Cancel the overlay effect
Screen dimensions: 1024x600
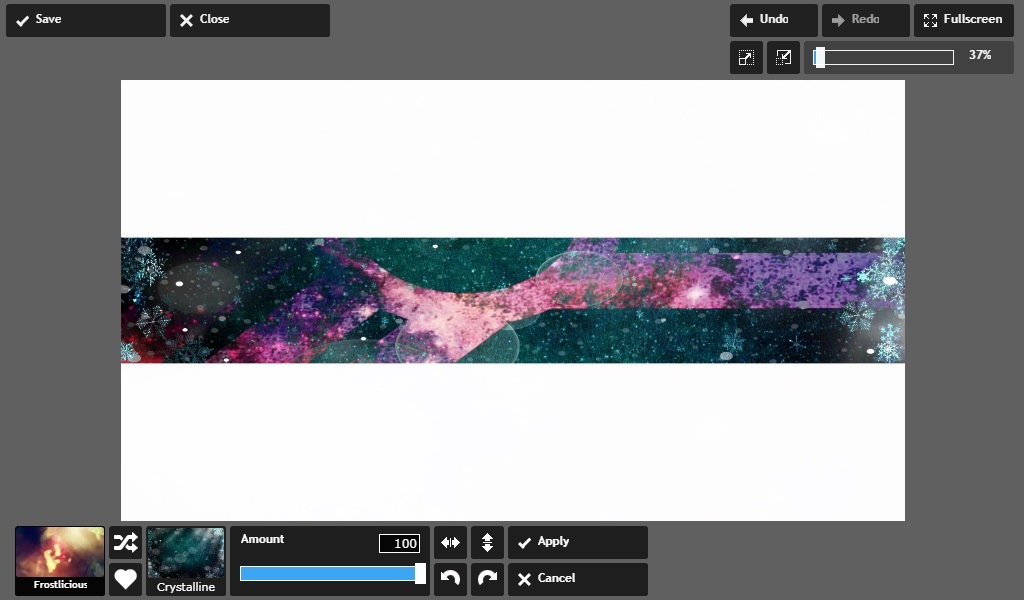(577, 579)
